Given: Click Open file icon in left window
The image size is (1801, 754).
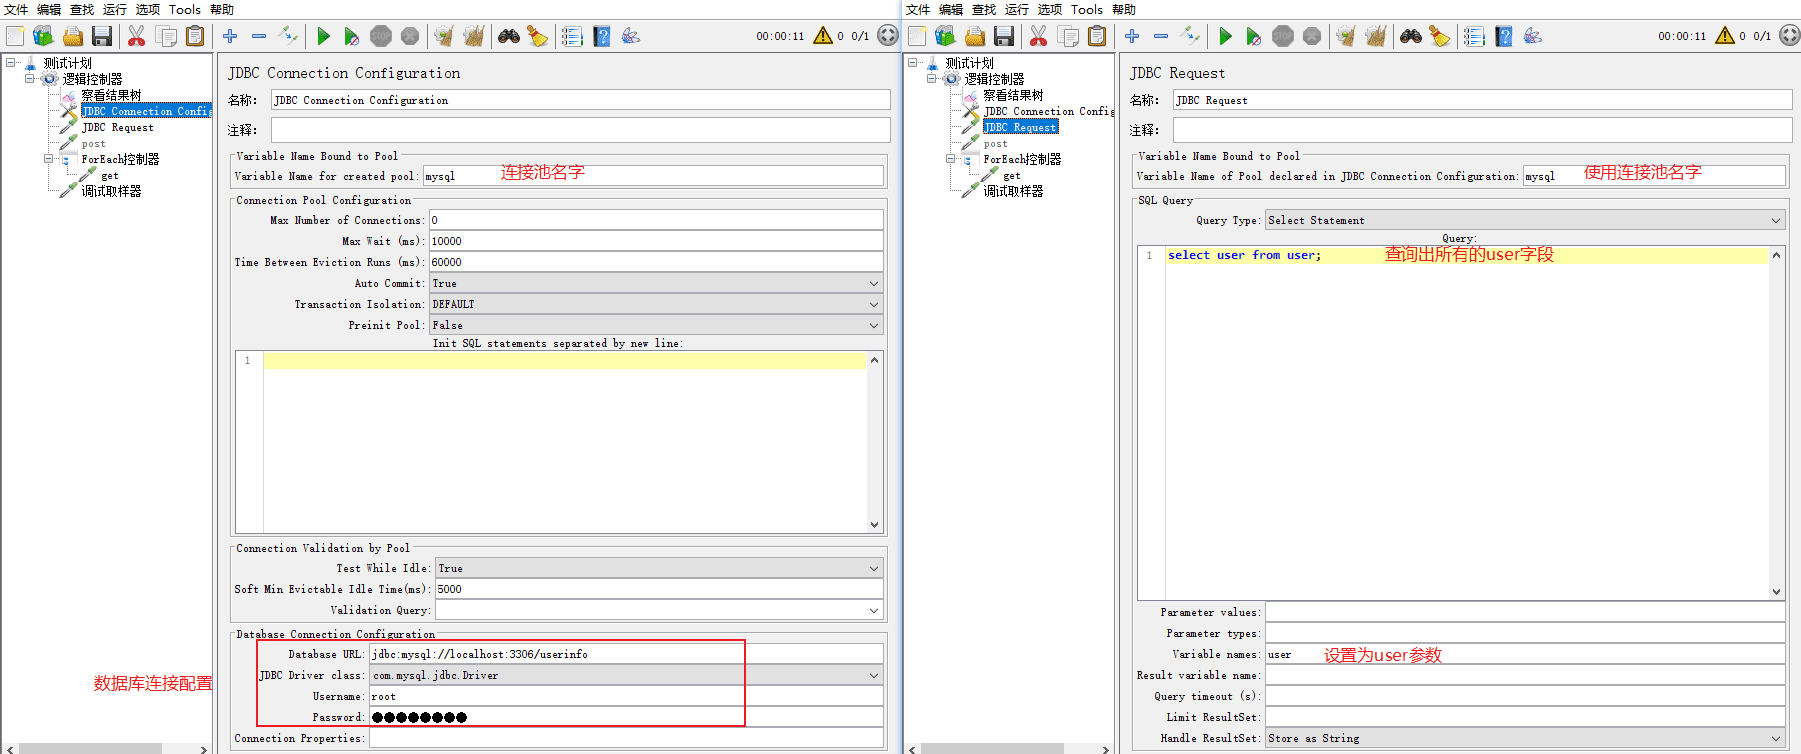Looking at the screenshot, I should tap(73, 36).
